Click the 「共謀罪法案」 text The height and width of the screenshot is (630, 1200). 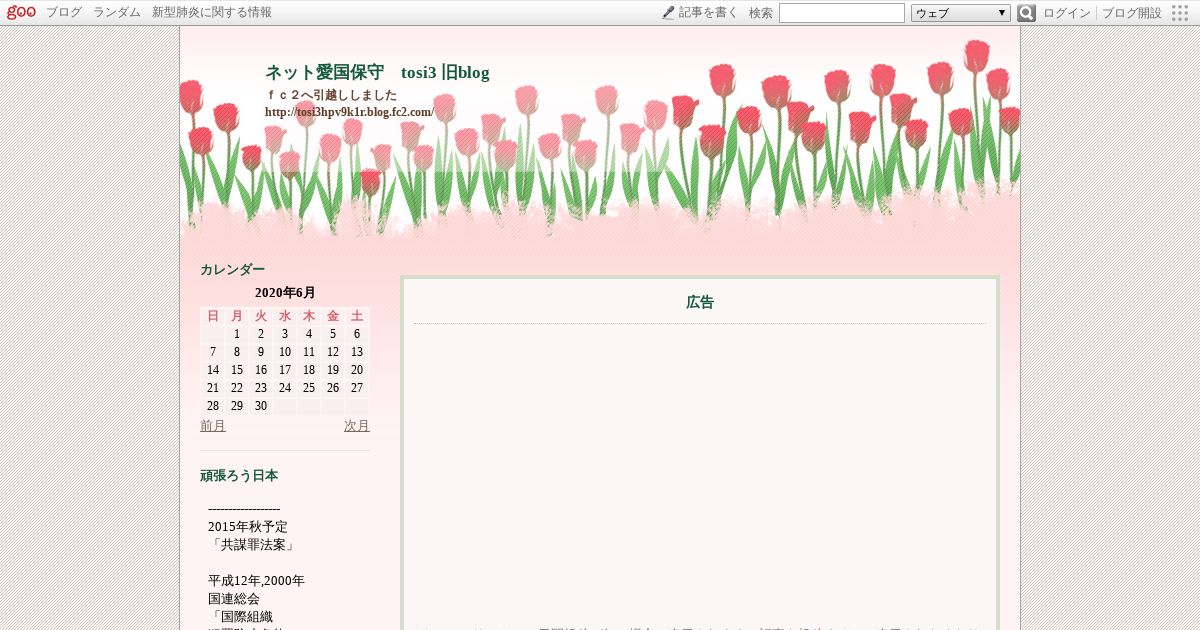(x=252, y=544)
